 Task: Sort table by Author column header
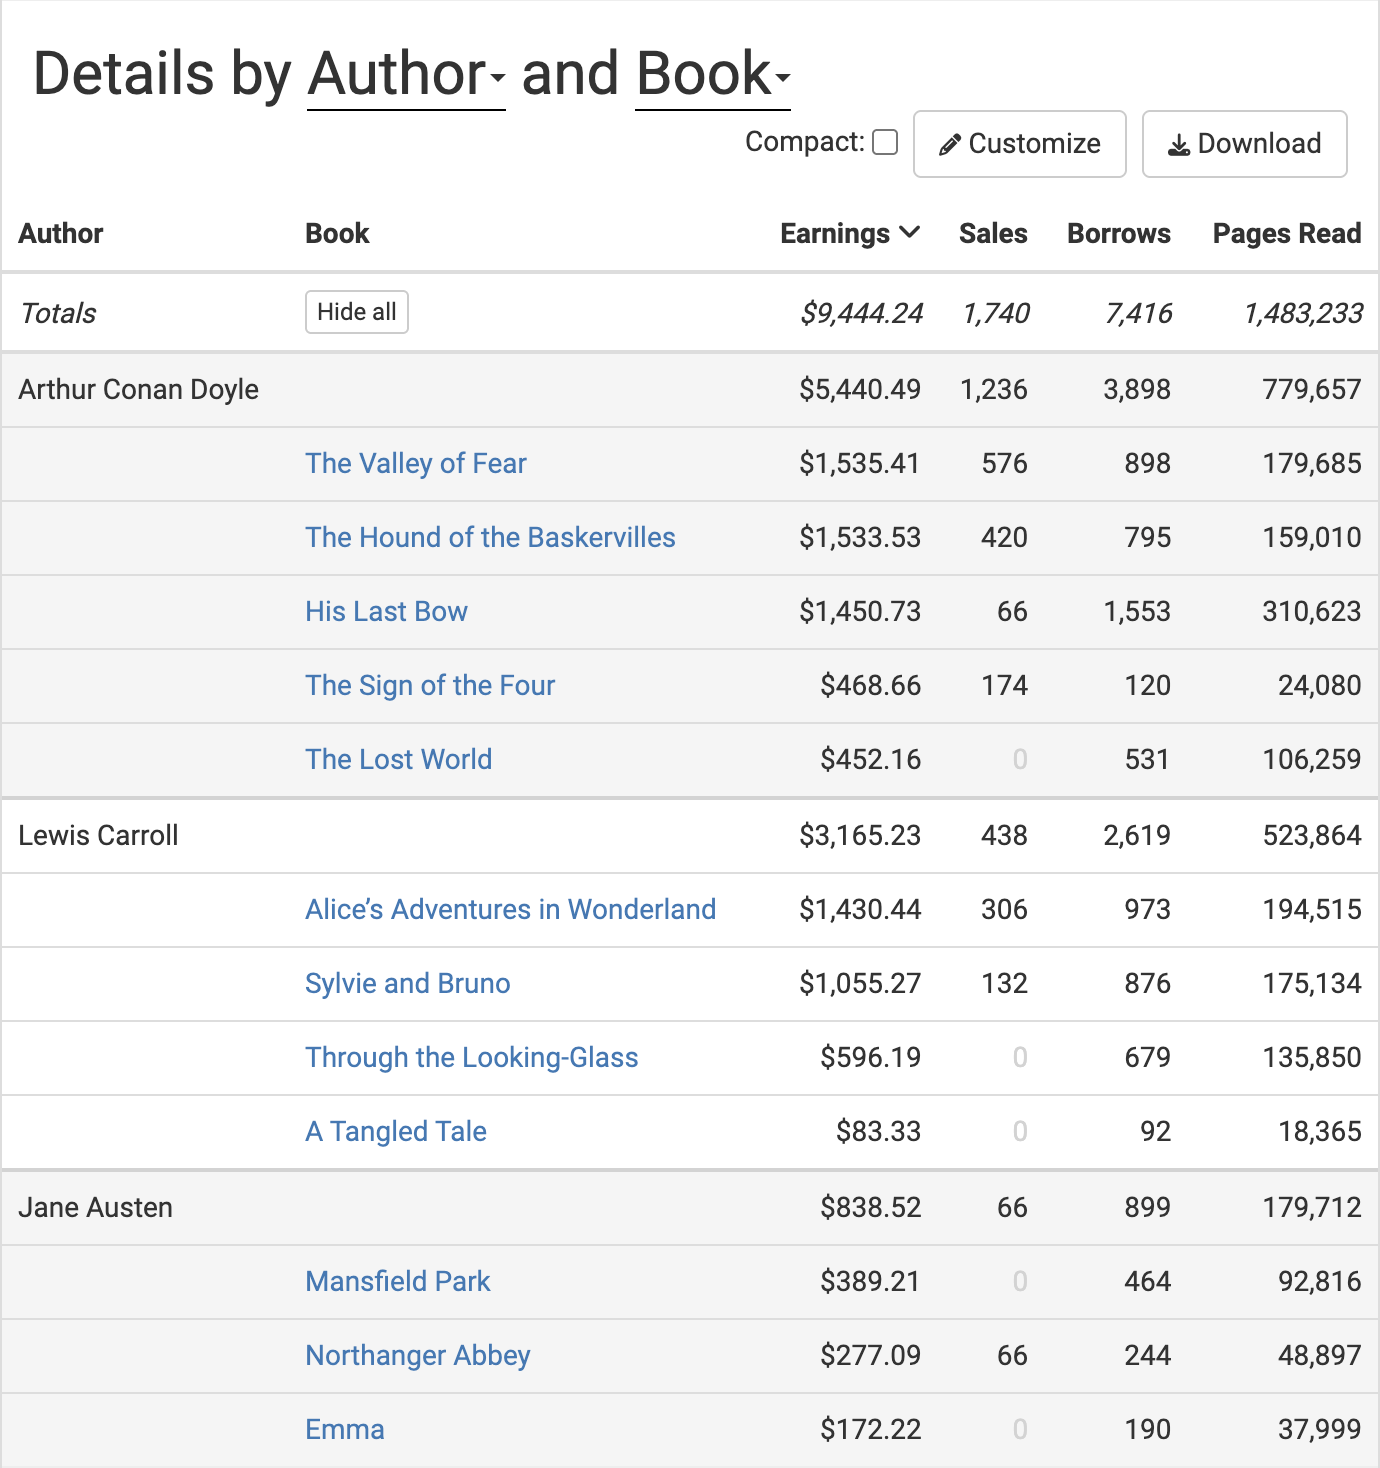[61, 233]
